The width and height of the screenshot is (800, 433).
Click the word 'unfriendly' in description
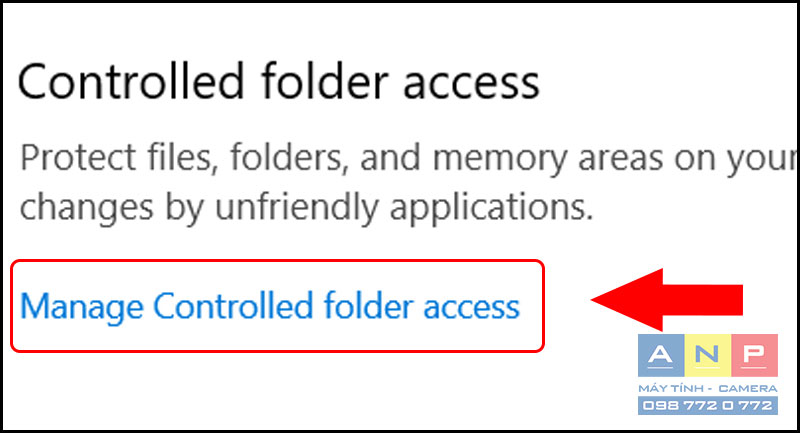click(x=297, y=208)
